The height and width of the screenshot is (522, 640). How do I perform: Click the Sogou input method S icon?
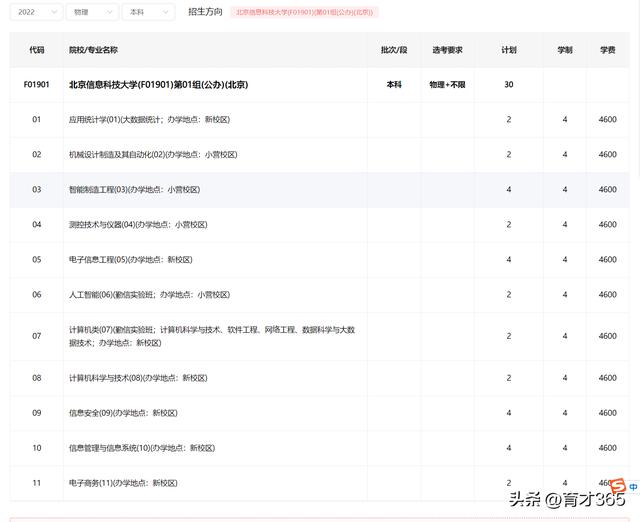pos(618,486)
